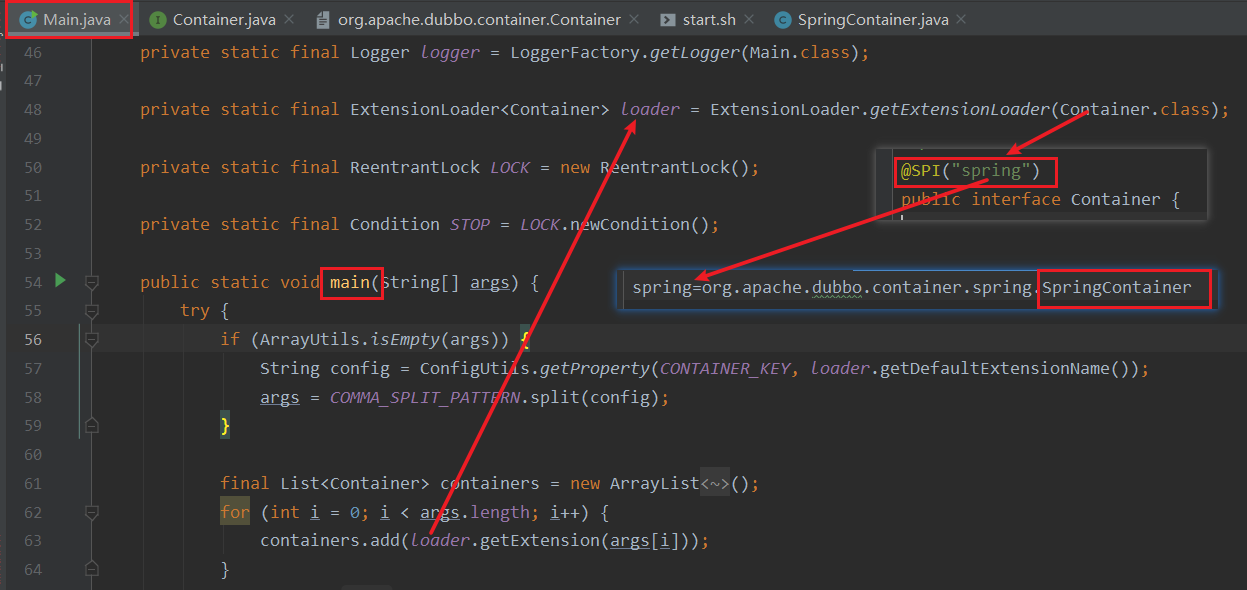Click line number 63 in the gutter

(32, 541)
